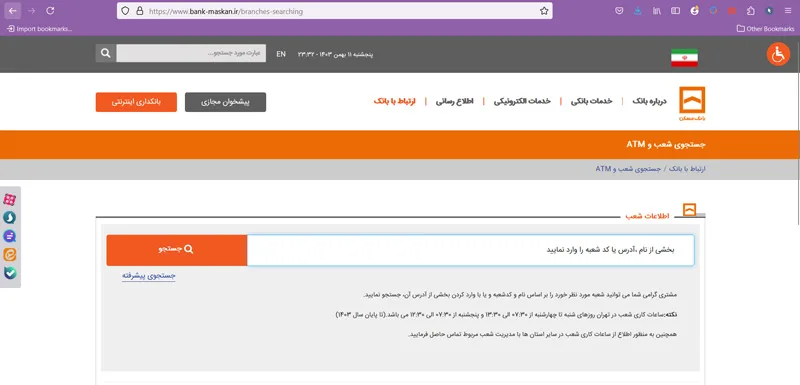Show site security padlock info

coord(139,11)
